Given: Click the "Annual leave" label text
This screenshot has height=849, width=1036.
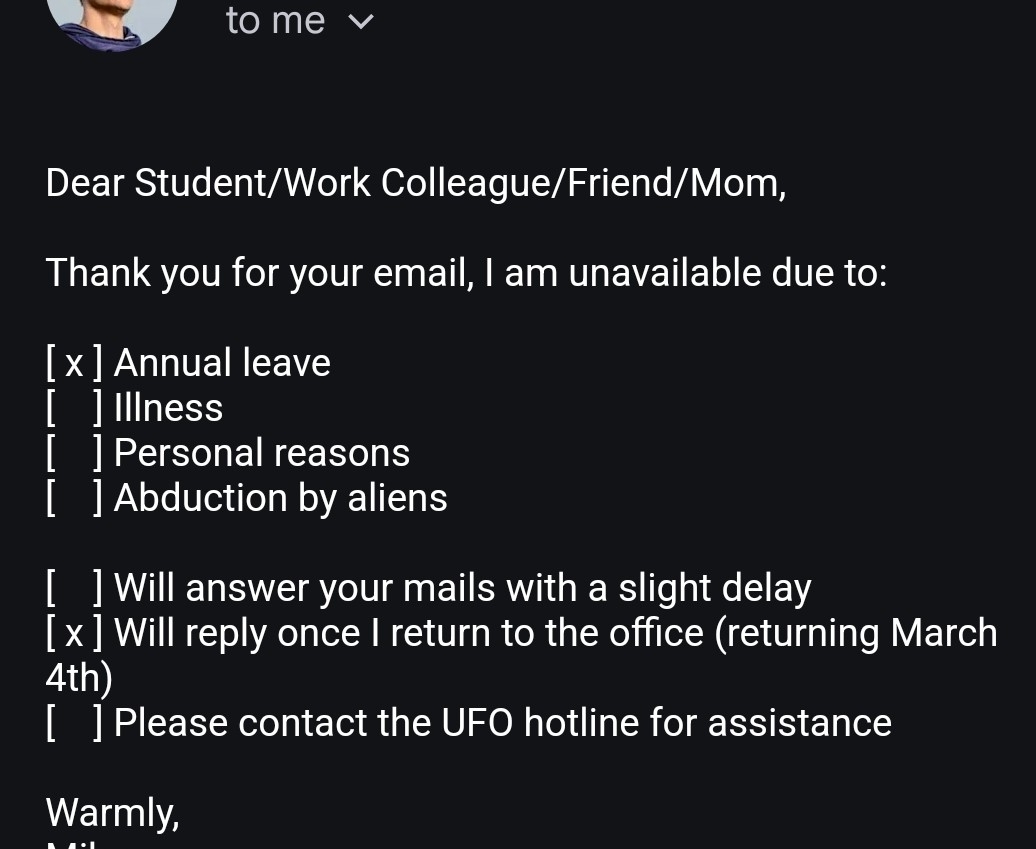Looking at the screenshot, I should [x=222, y=363].
